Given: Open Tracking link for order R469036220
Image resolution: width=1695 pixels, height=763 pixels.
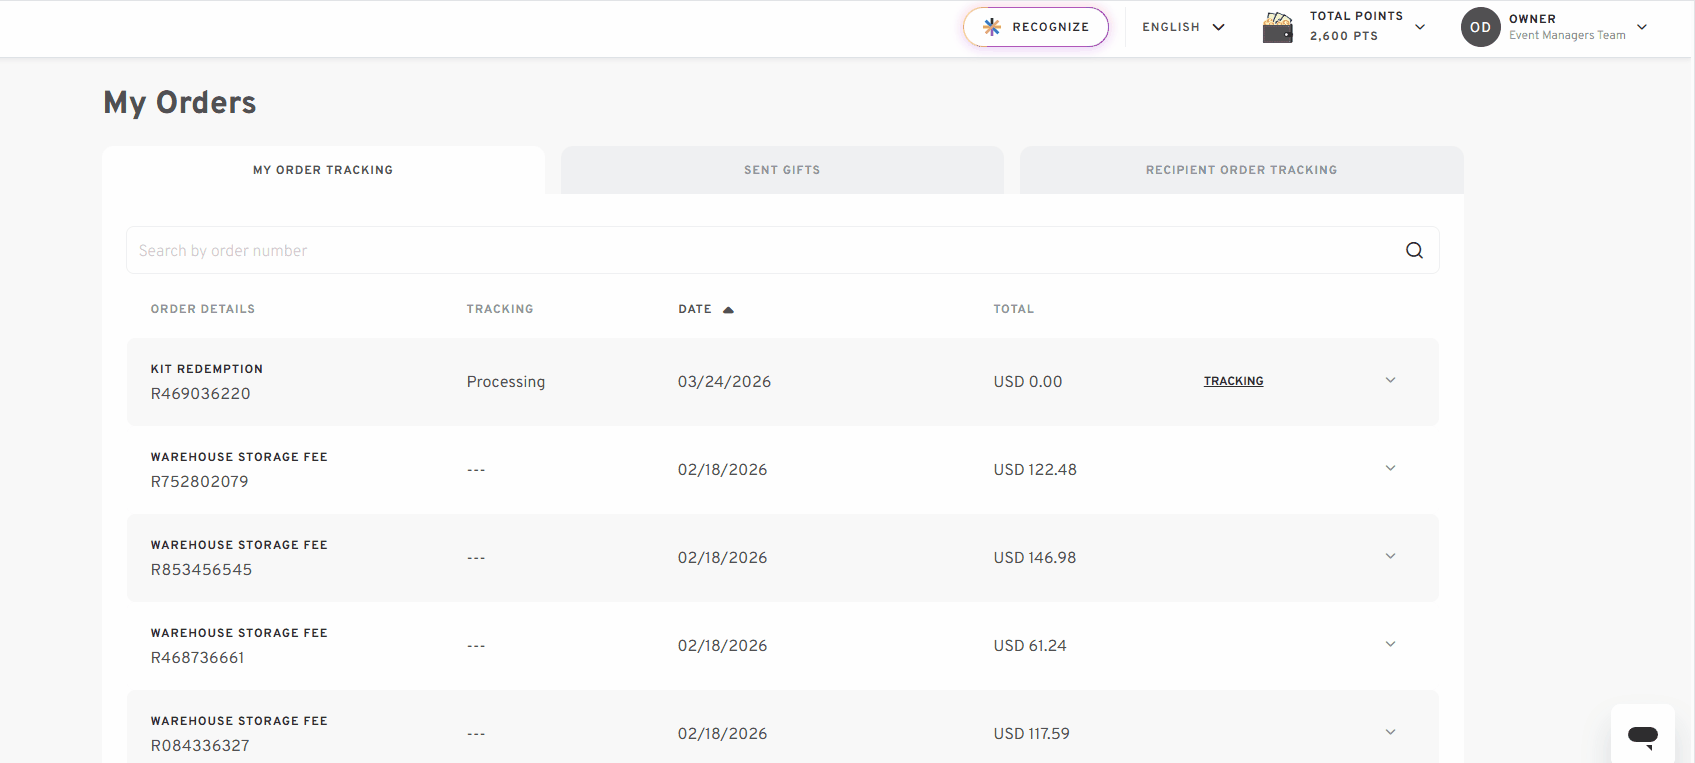Looking at the screenshot, I should click(1233, 381).
